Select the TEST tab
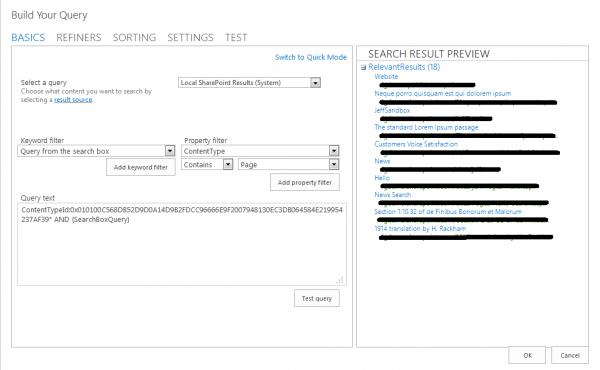Viewport: 600px width, 370px height. pos(236,37)
